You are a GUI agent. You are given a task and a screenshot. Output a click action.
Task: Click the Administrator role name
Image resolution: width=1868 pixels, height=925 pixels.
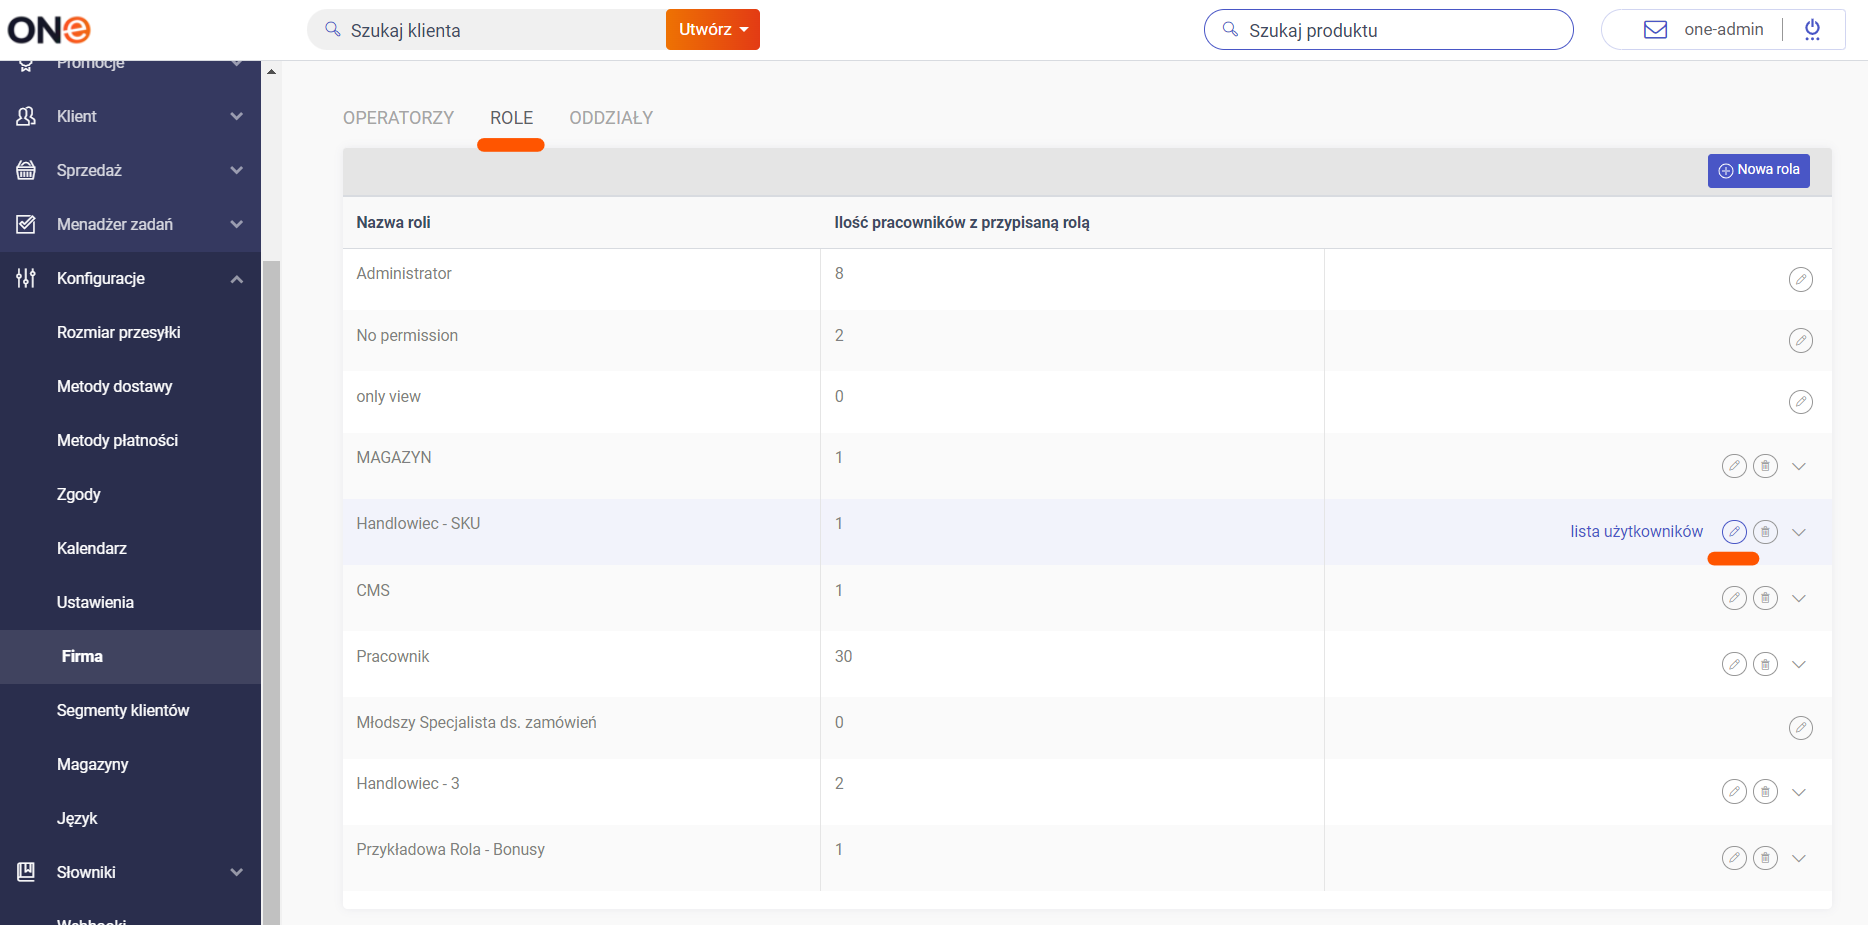(404, 273)
